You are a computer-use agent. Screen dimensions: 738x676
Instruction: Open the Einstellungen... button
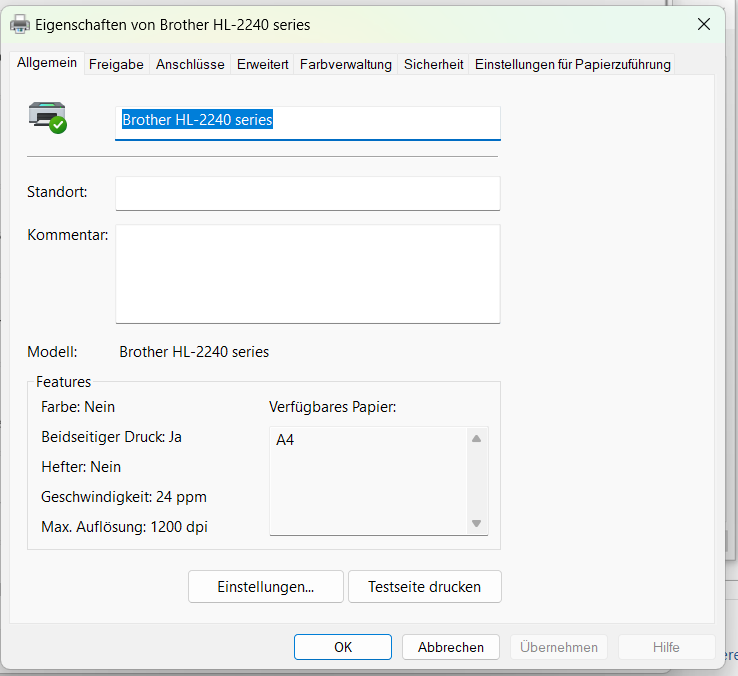point(266,587)
